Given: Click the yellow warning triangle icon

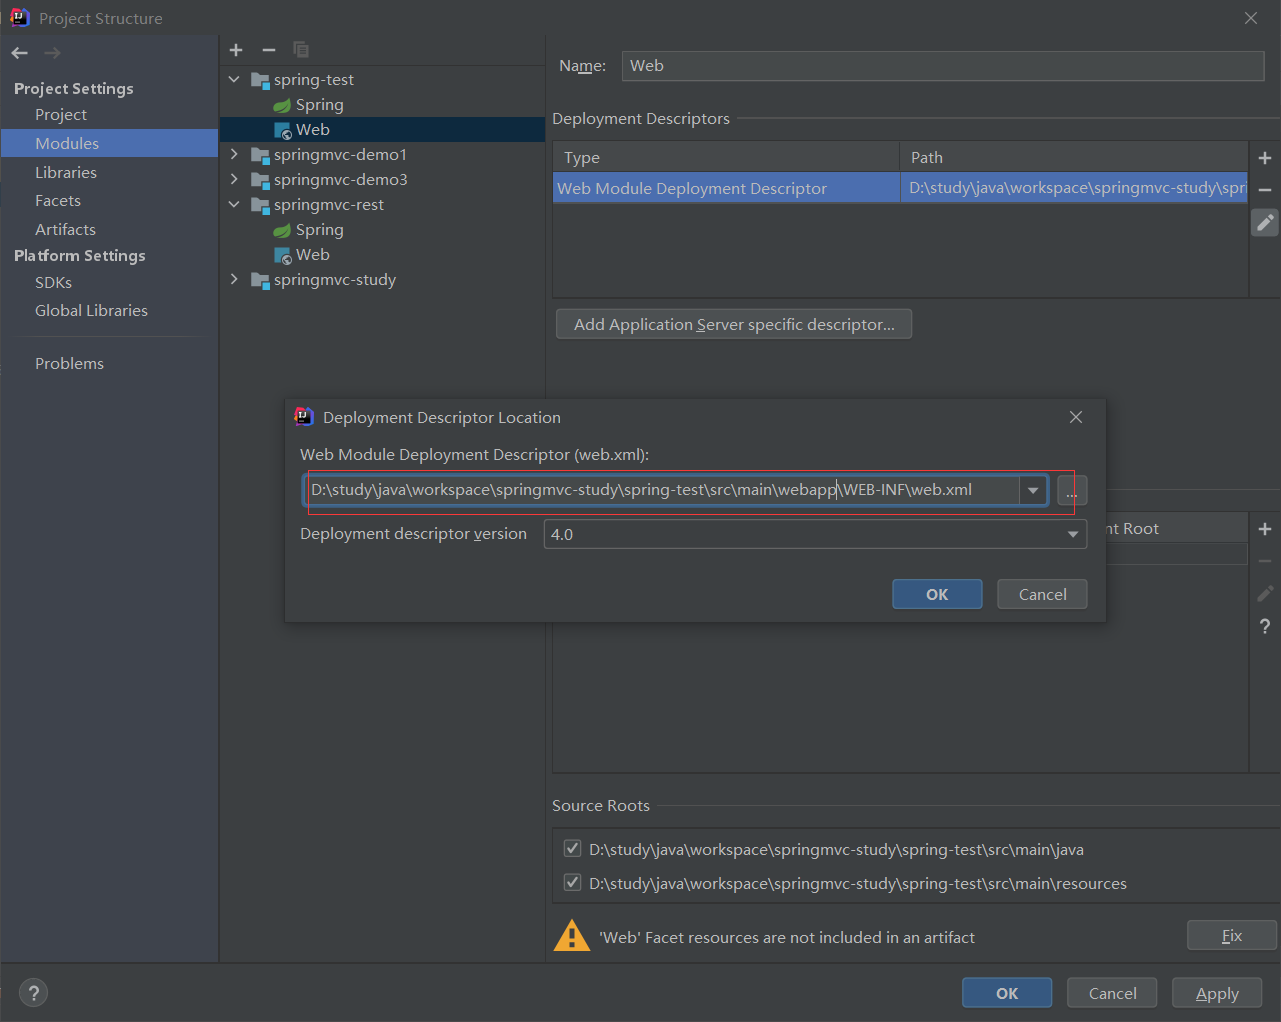Looking at the screenshot, I should tap(572, 936).
